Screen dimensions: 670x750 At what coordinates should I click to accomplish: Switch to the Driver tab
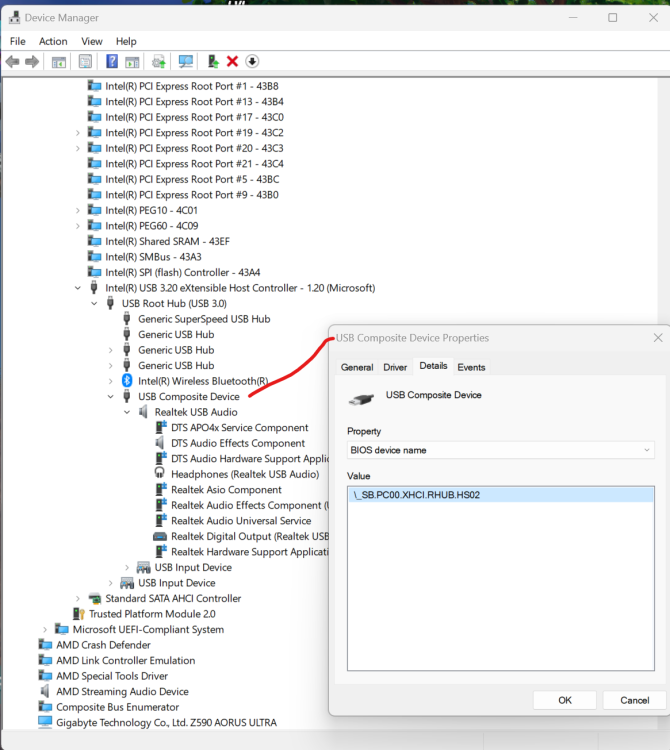point(395,367)
